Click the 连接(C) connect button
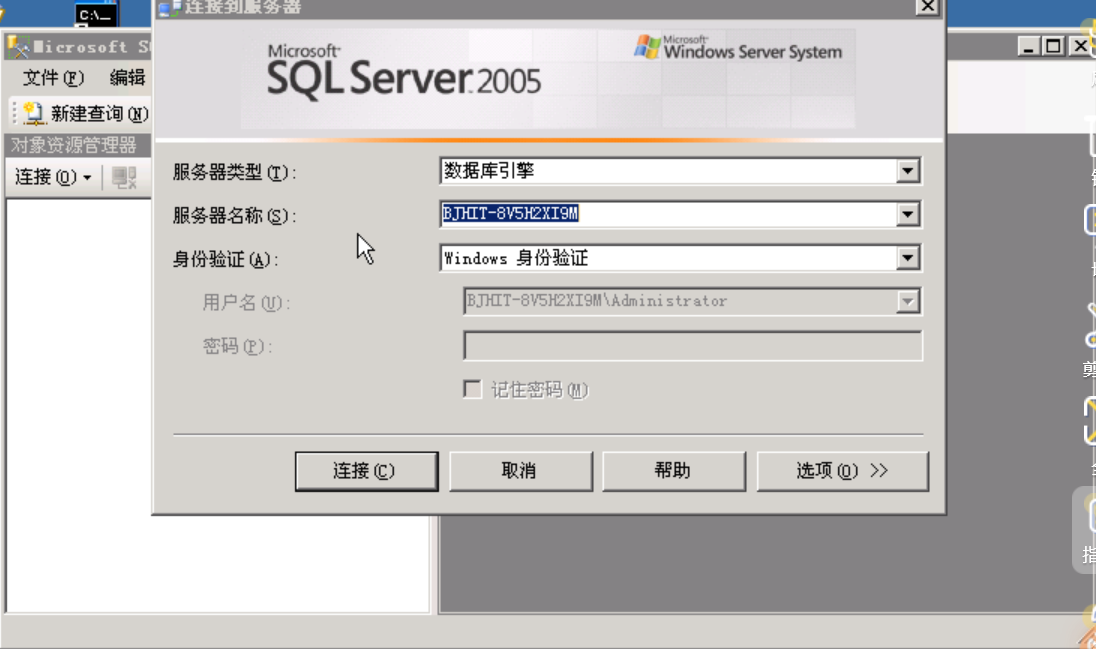The height and width of the screenshot is (649, 1096). pyautogui.click(x=366, y=471)
